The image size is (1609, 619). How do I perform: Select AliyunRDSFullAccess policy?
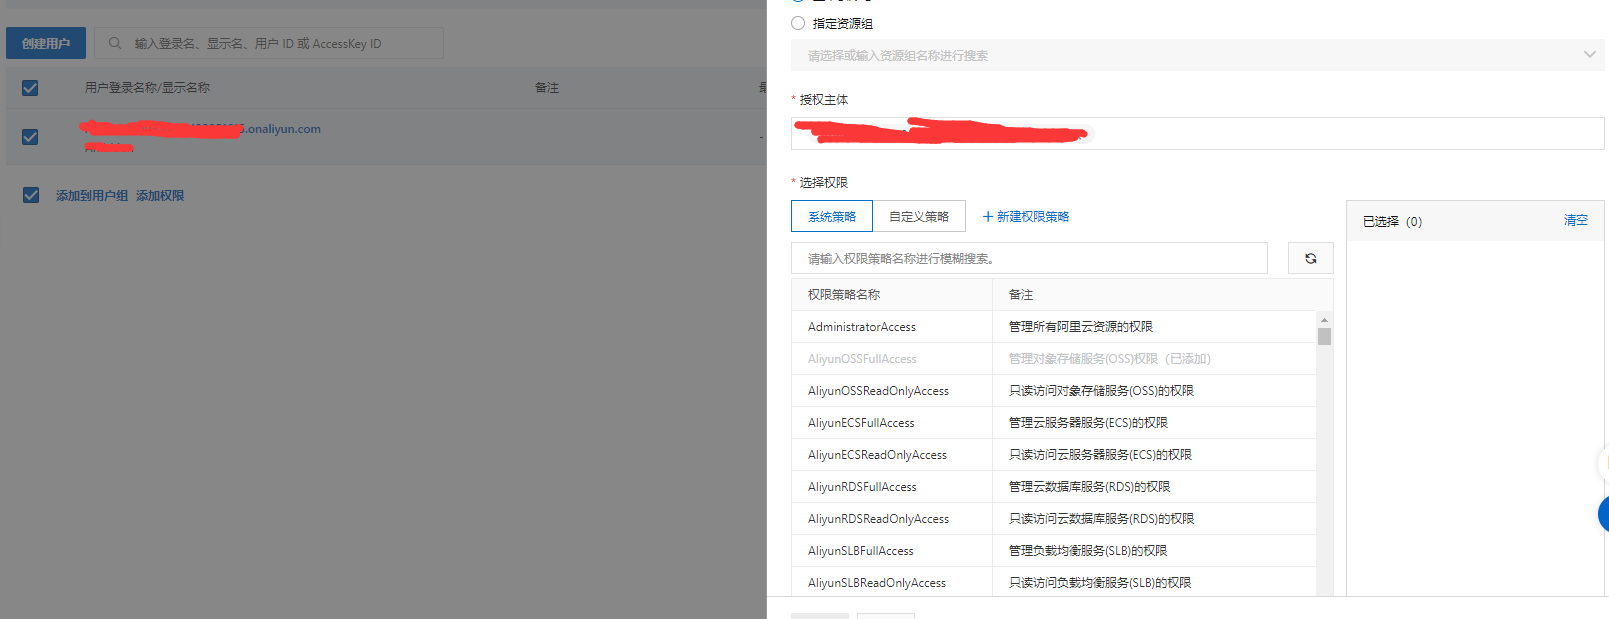1054,487
